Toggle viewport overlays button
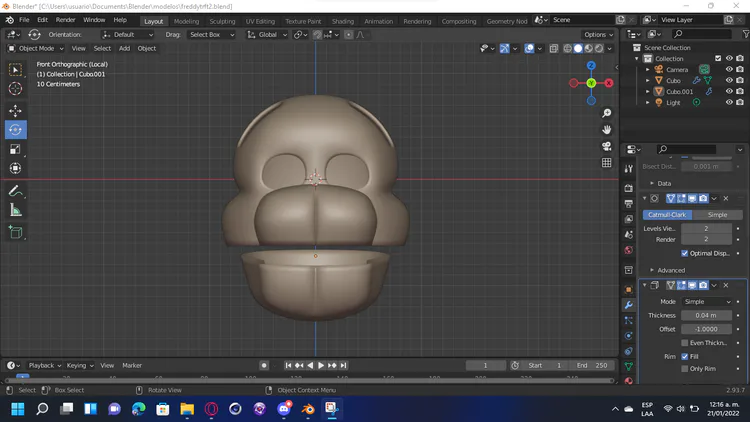The width and height of the screenshot is (750, 422). click(529, 48)
